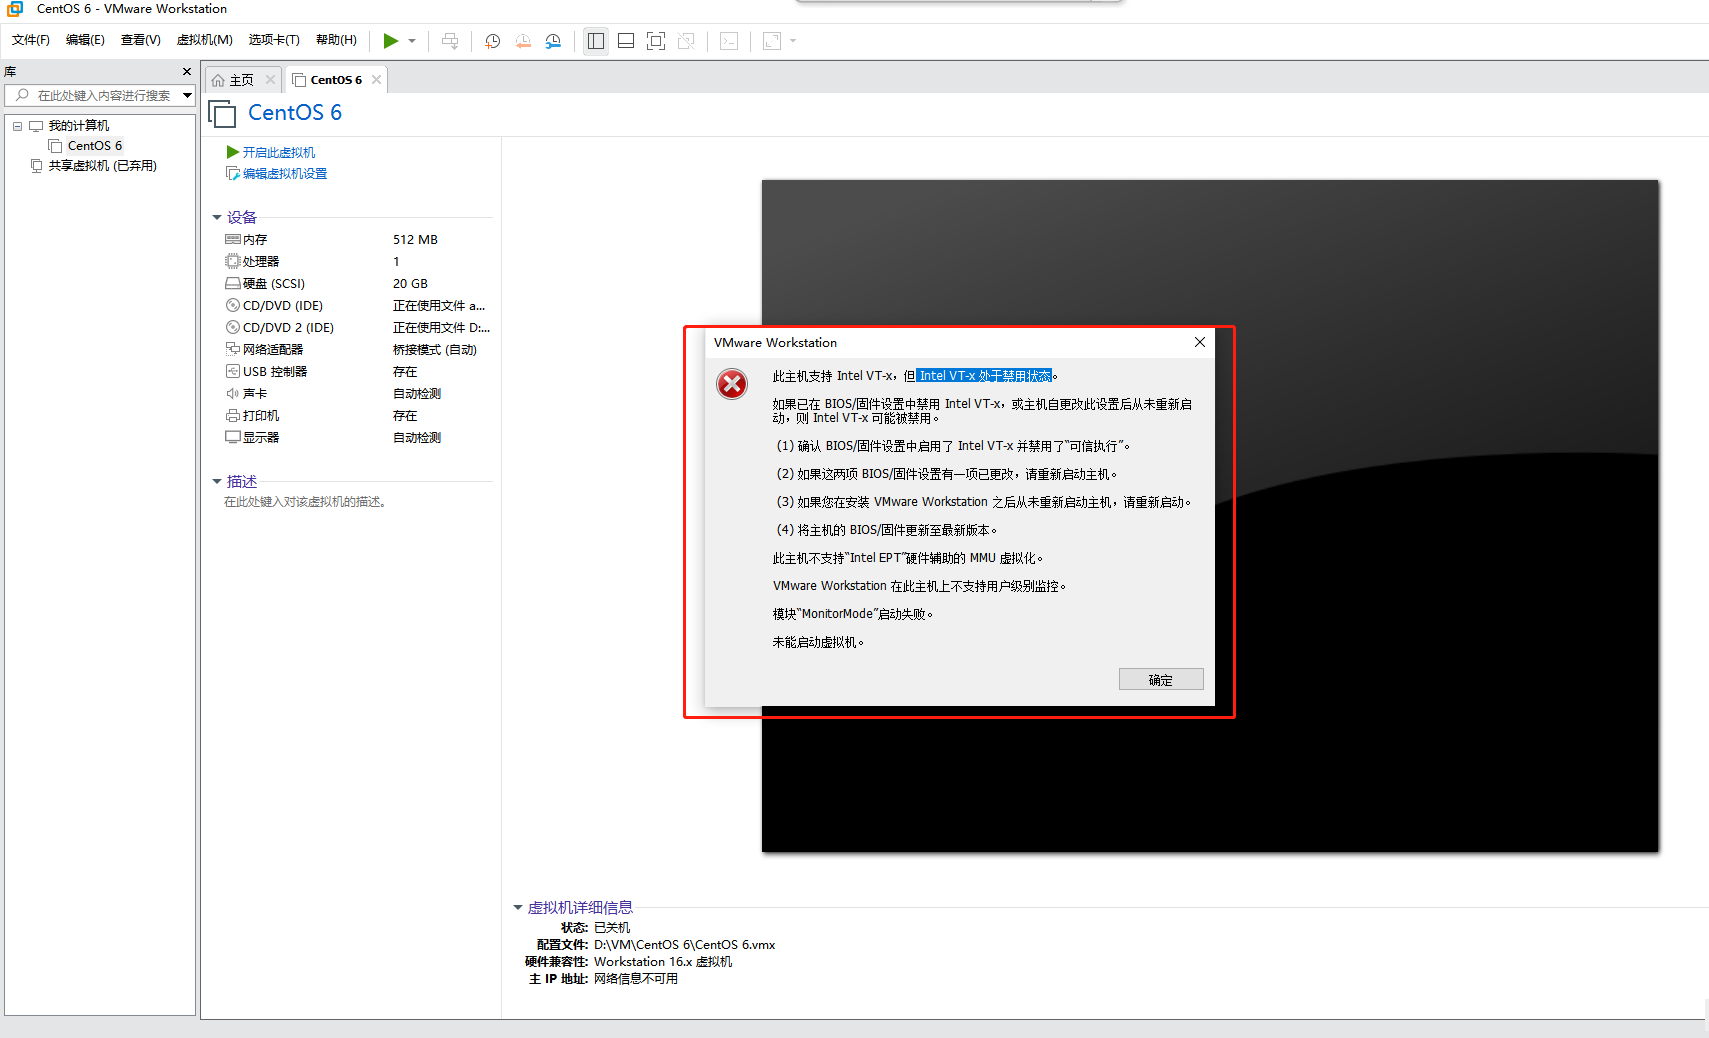Open the 查看(V) menu

pos(141,40)
